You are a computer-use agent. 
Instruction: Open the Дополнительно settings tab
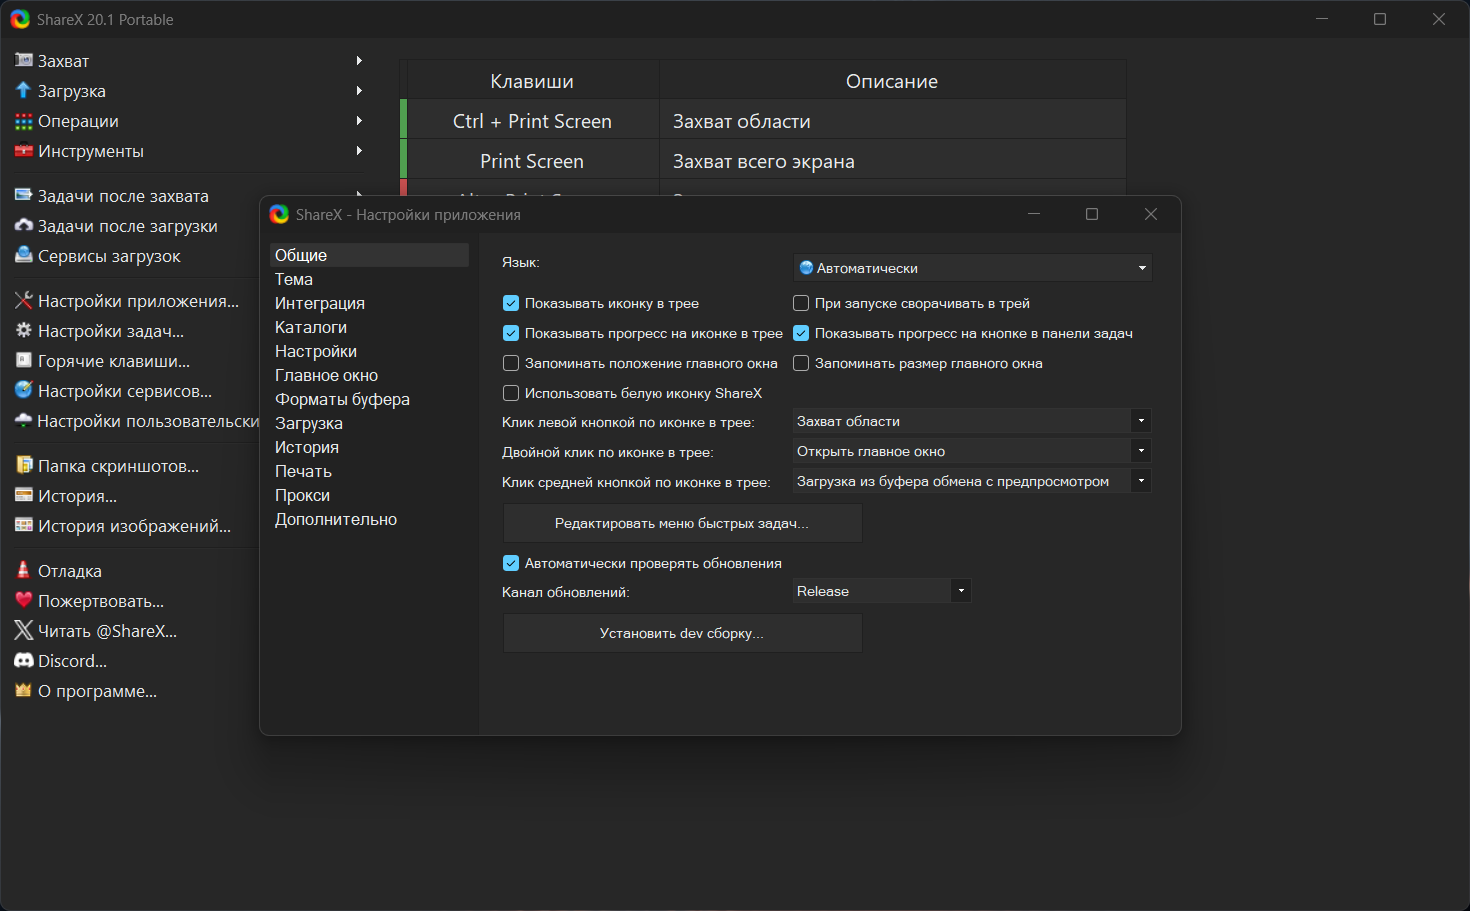pyautogui.click(x=369, y=519)
